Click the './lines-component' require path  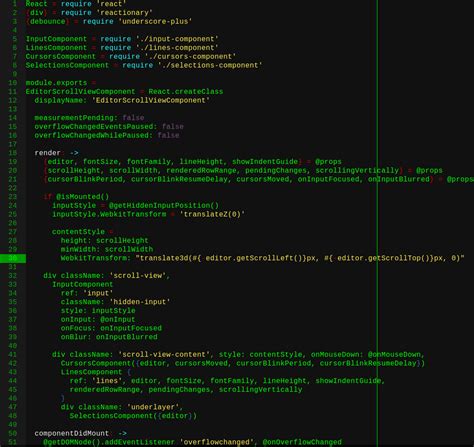click(x=177, y=48)
